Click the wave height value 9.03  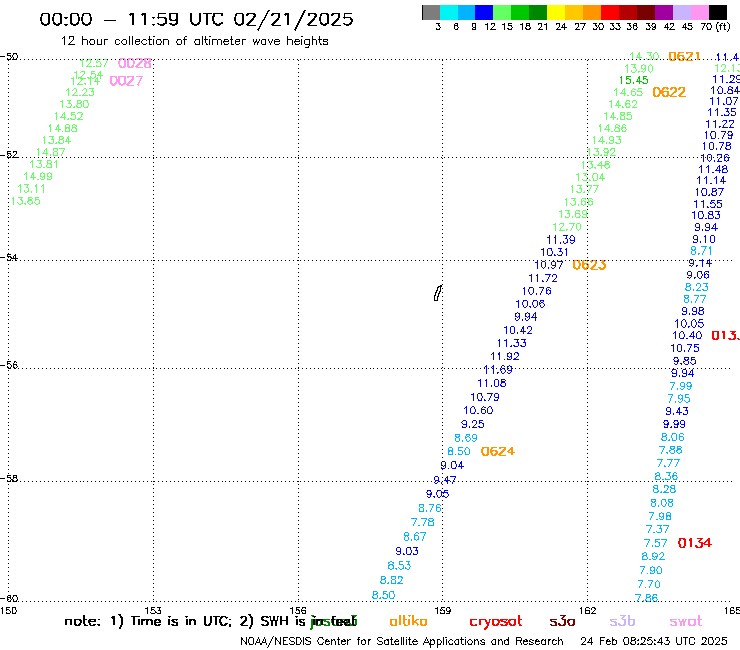407,551
